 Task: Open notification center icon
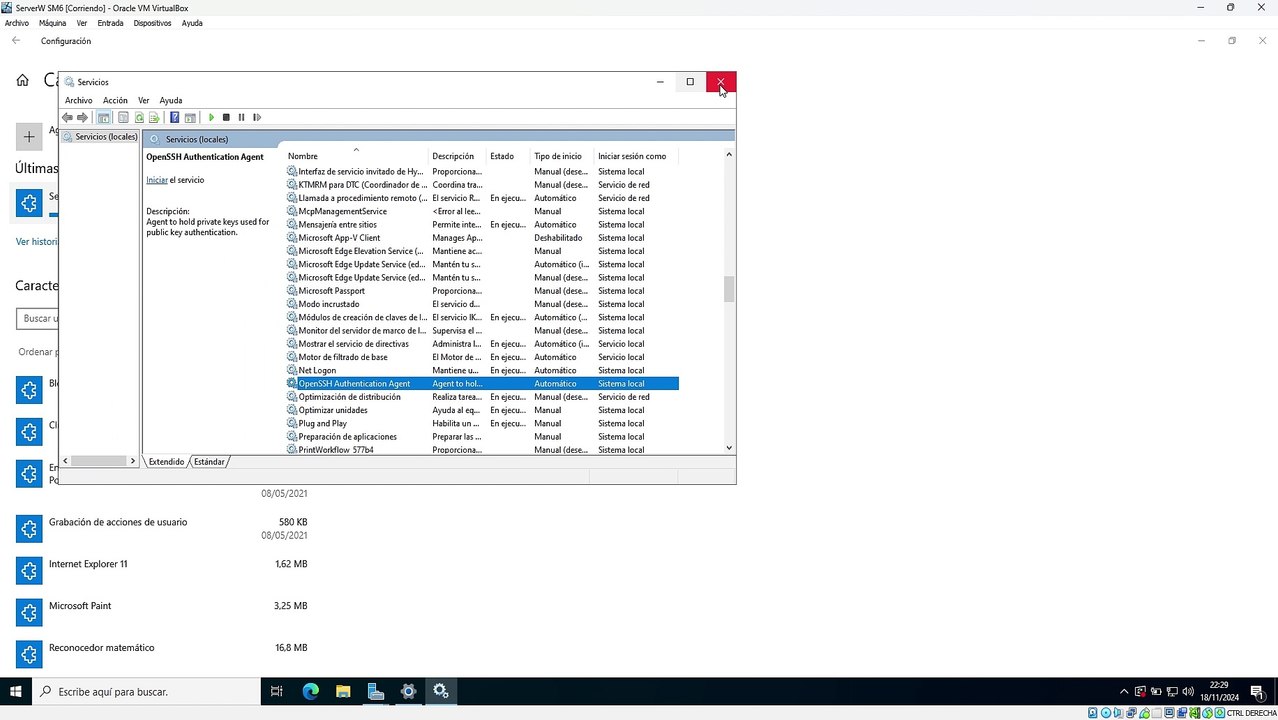1257,691
